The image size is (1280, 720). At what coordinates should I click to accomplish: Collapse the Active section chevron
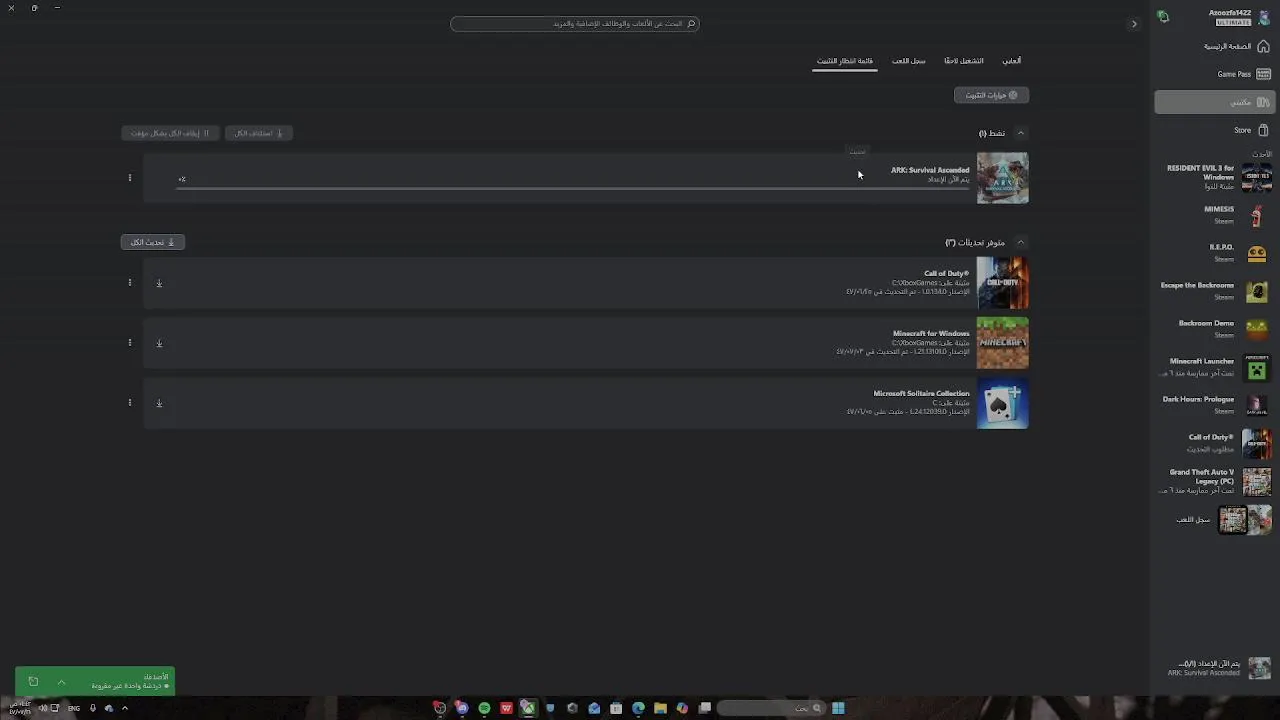[x=1020, y=133]
